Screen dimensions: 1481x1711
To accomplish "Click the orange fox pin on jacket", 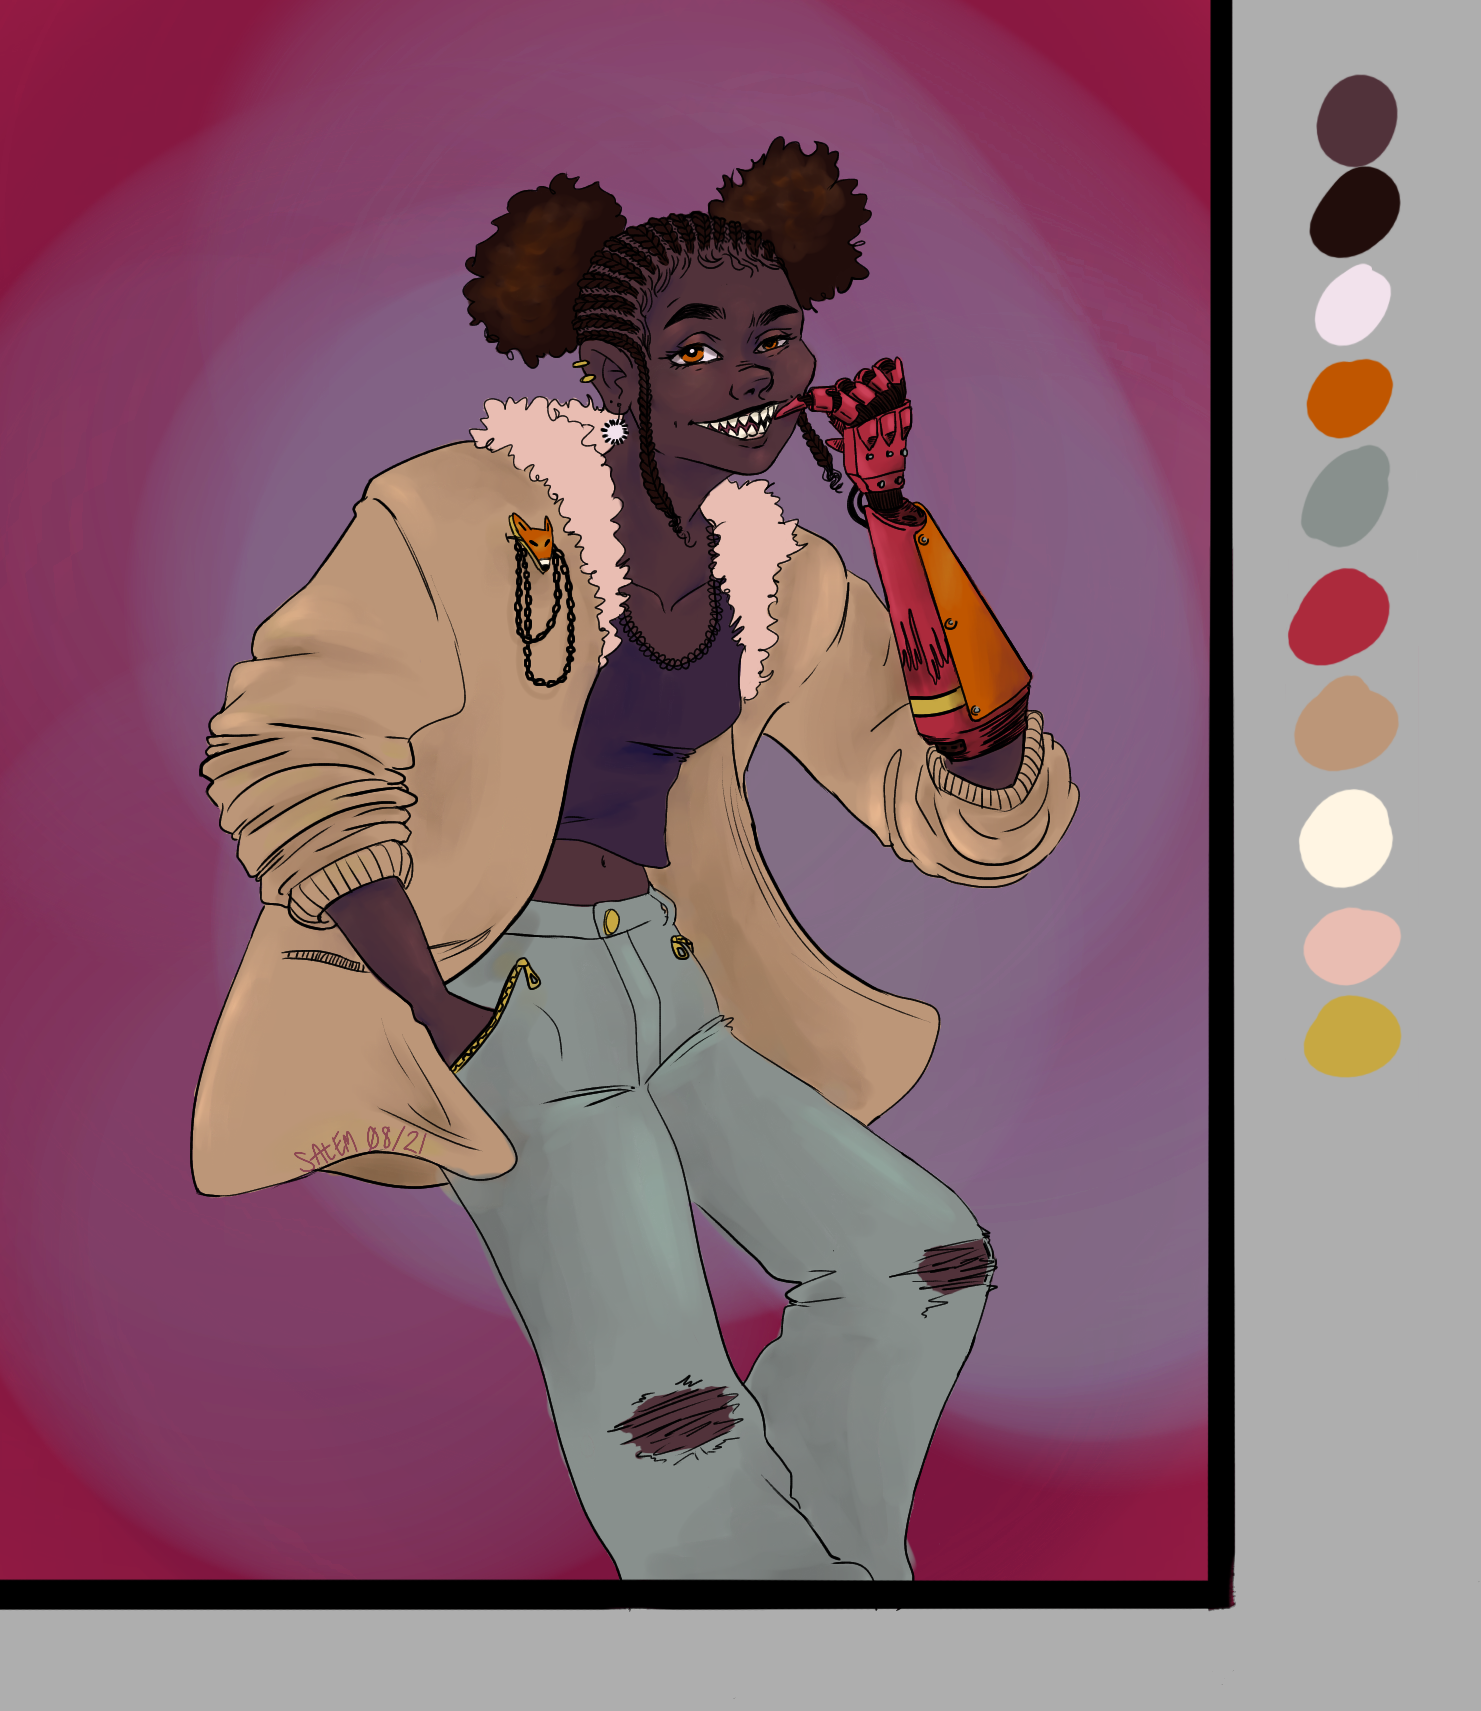I will coord(535,541).
